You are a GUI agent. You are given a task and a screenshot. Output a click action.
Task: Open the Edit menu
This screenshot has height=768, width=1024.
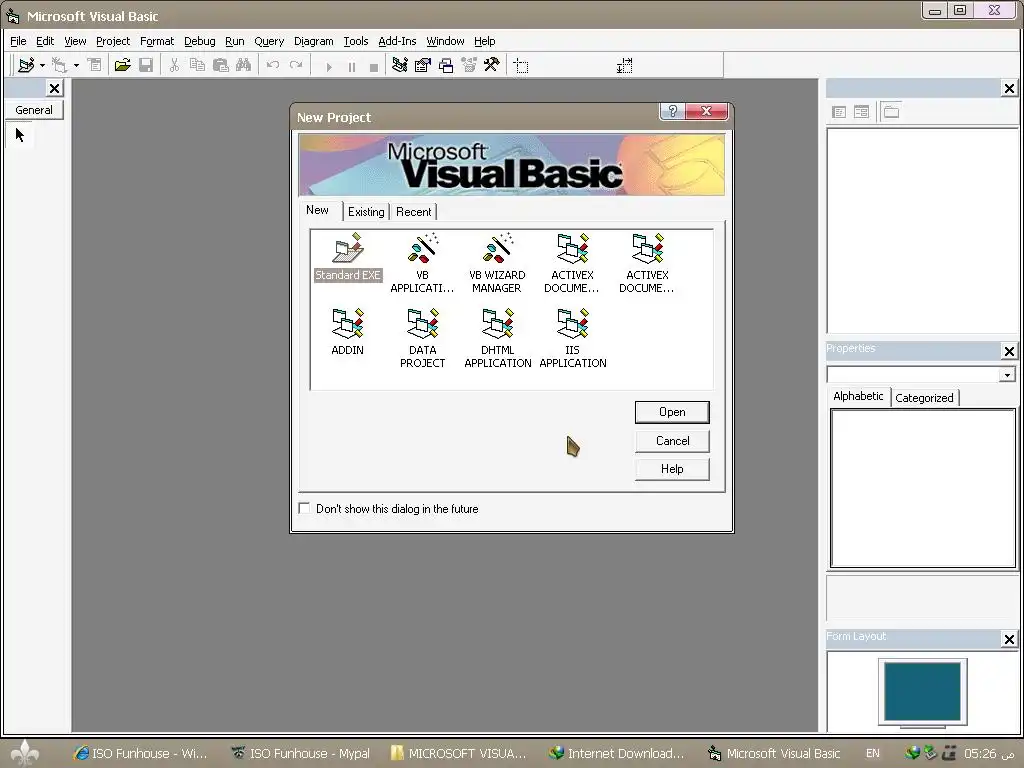click(45, 41)
